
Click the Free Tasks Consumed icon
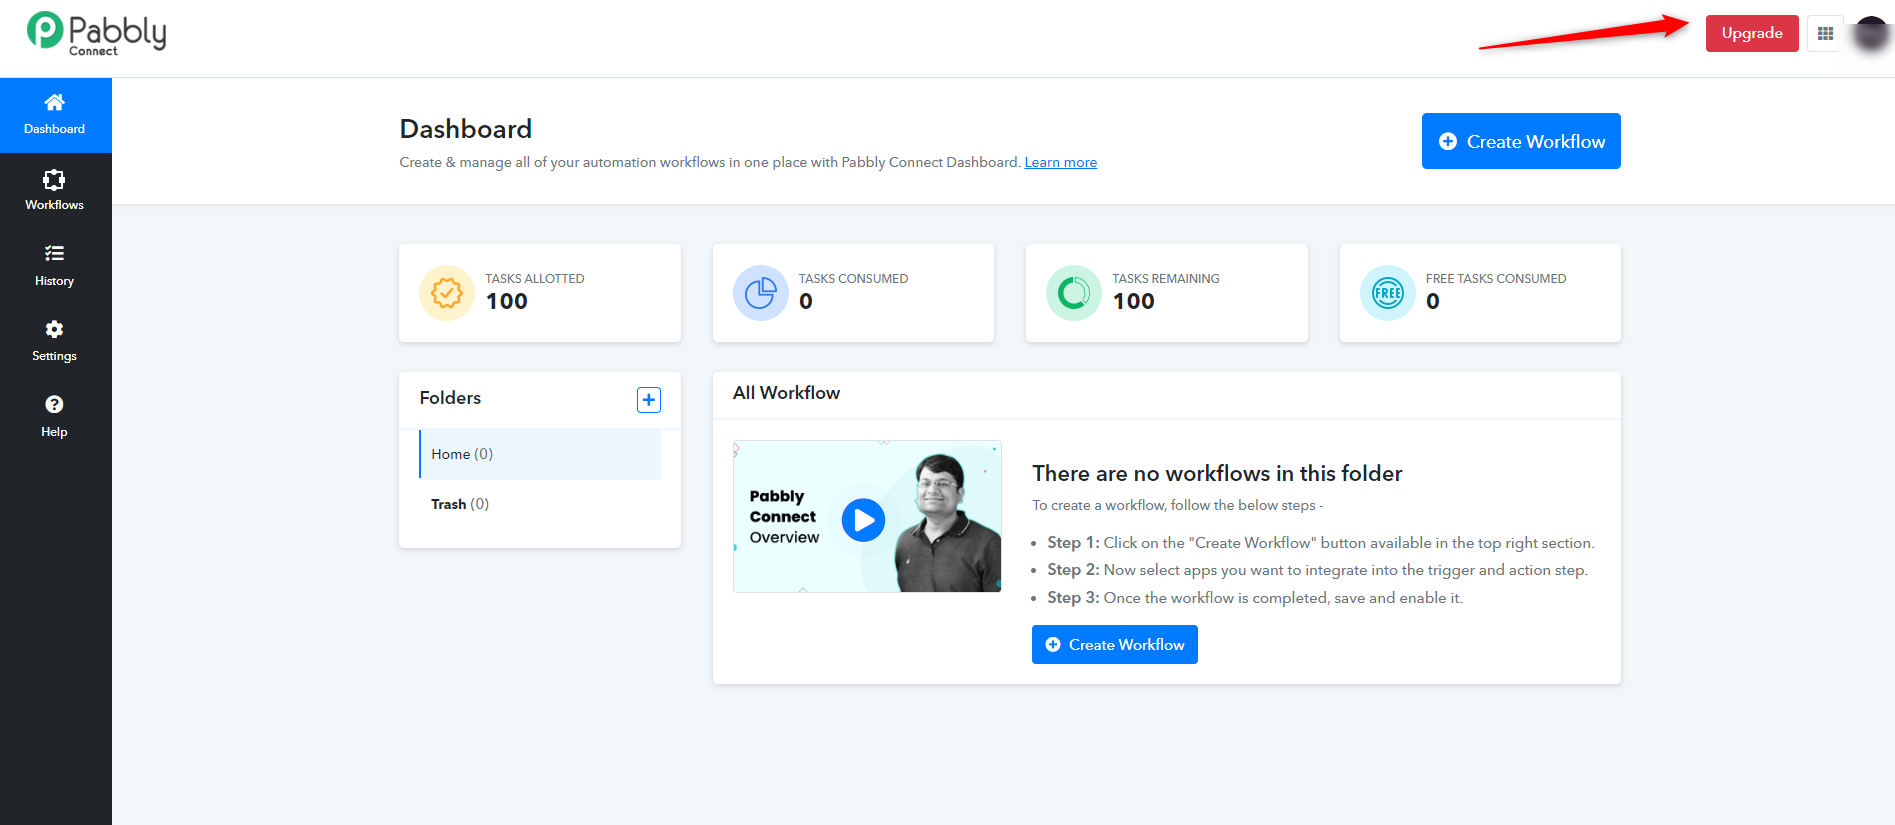(1388, 293)
